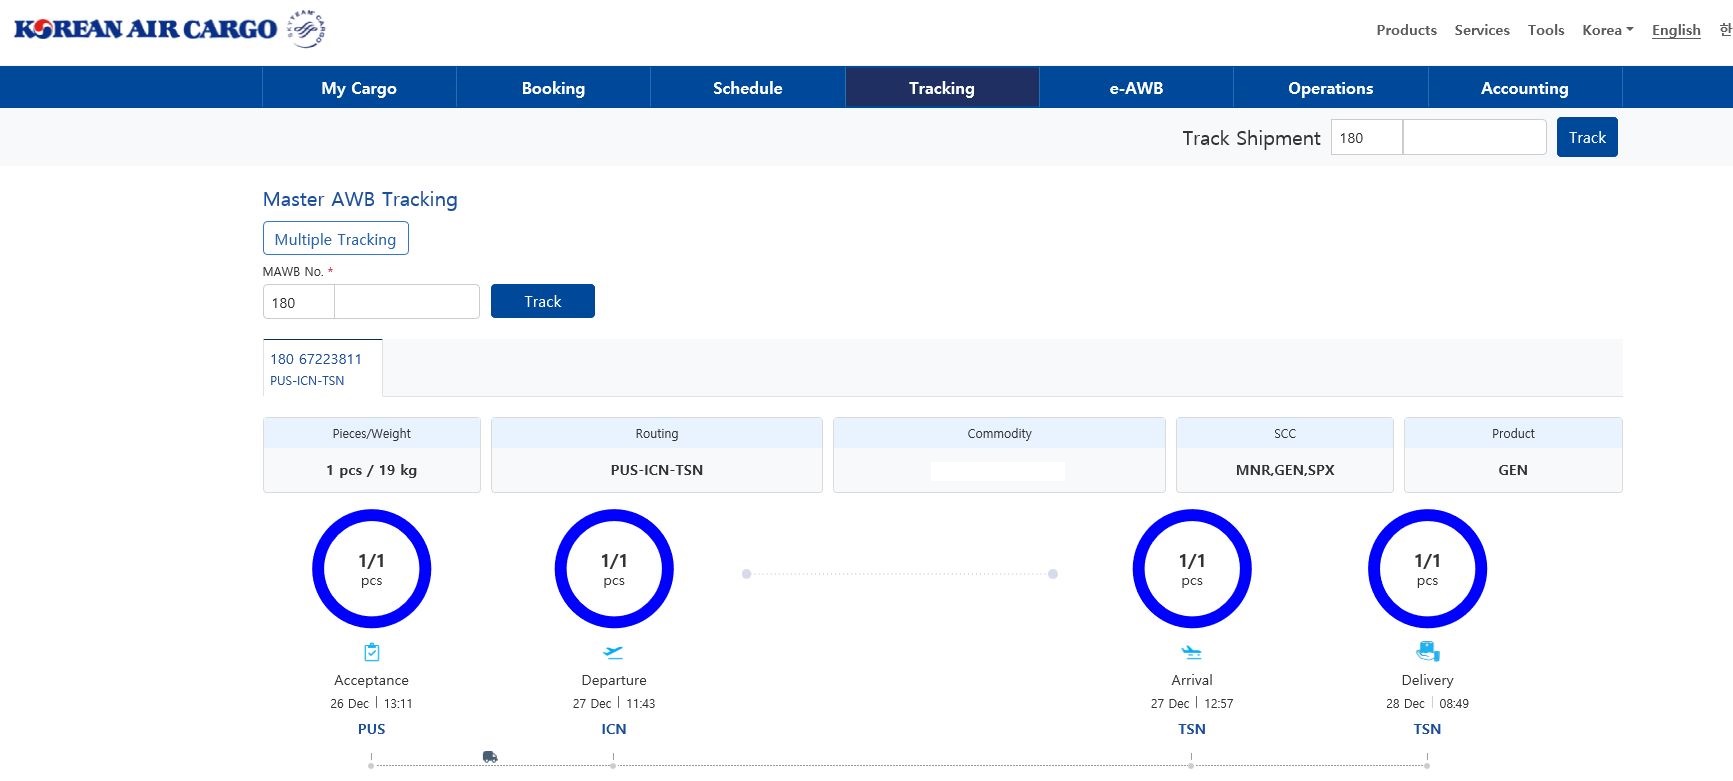The image size is (1733, 781).
Task: Open the Booking menu
Action: pyautogui.click(x=553, y=88)
